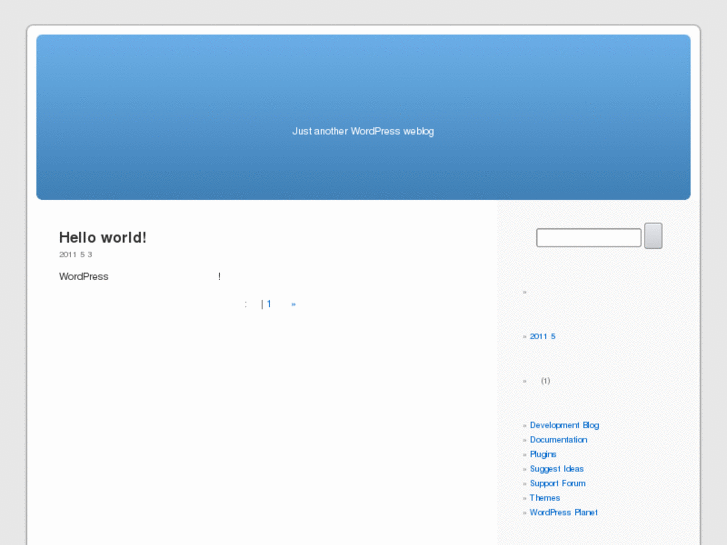The image size is (727, 545).
Task: Click the search submit button
Action: click(x=653, y=236)
